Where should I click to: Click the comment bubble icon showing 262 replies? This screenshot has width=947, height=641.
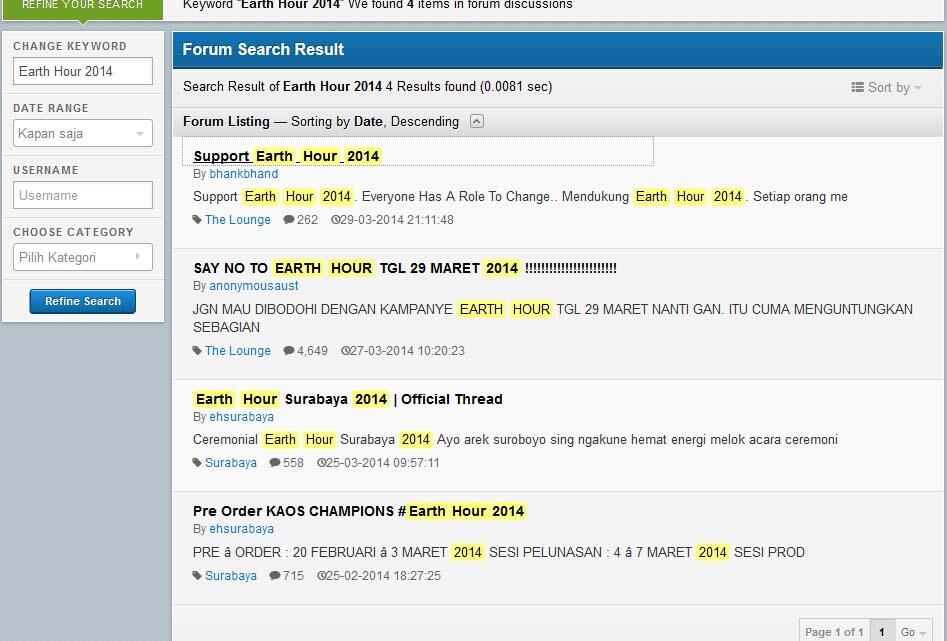click(x=291, y=219)
